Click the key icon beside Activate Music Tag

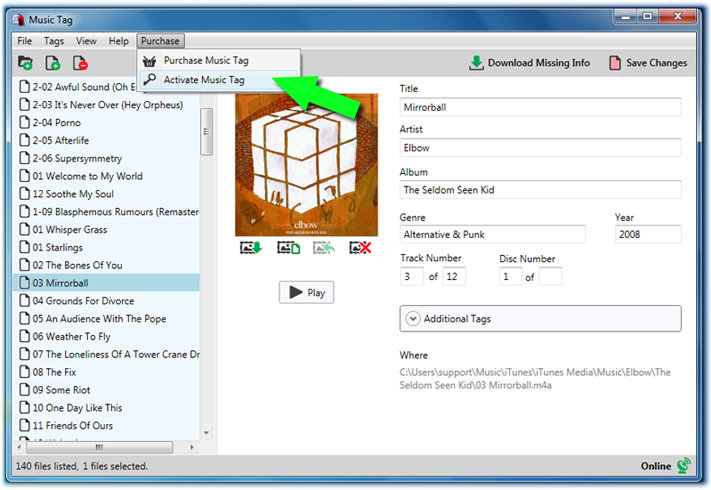coord(149,80)
